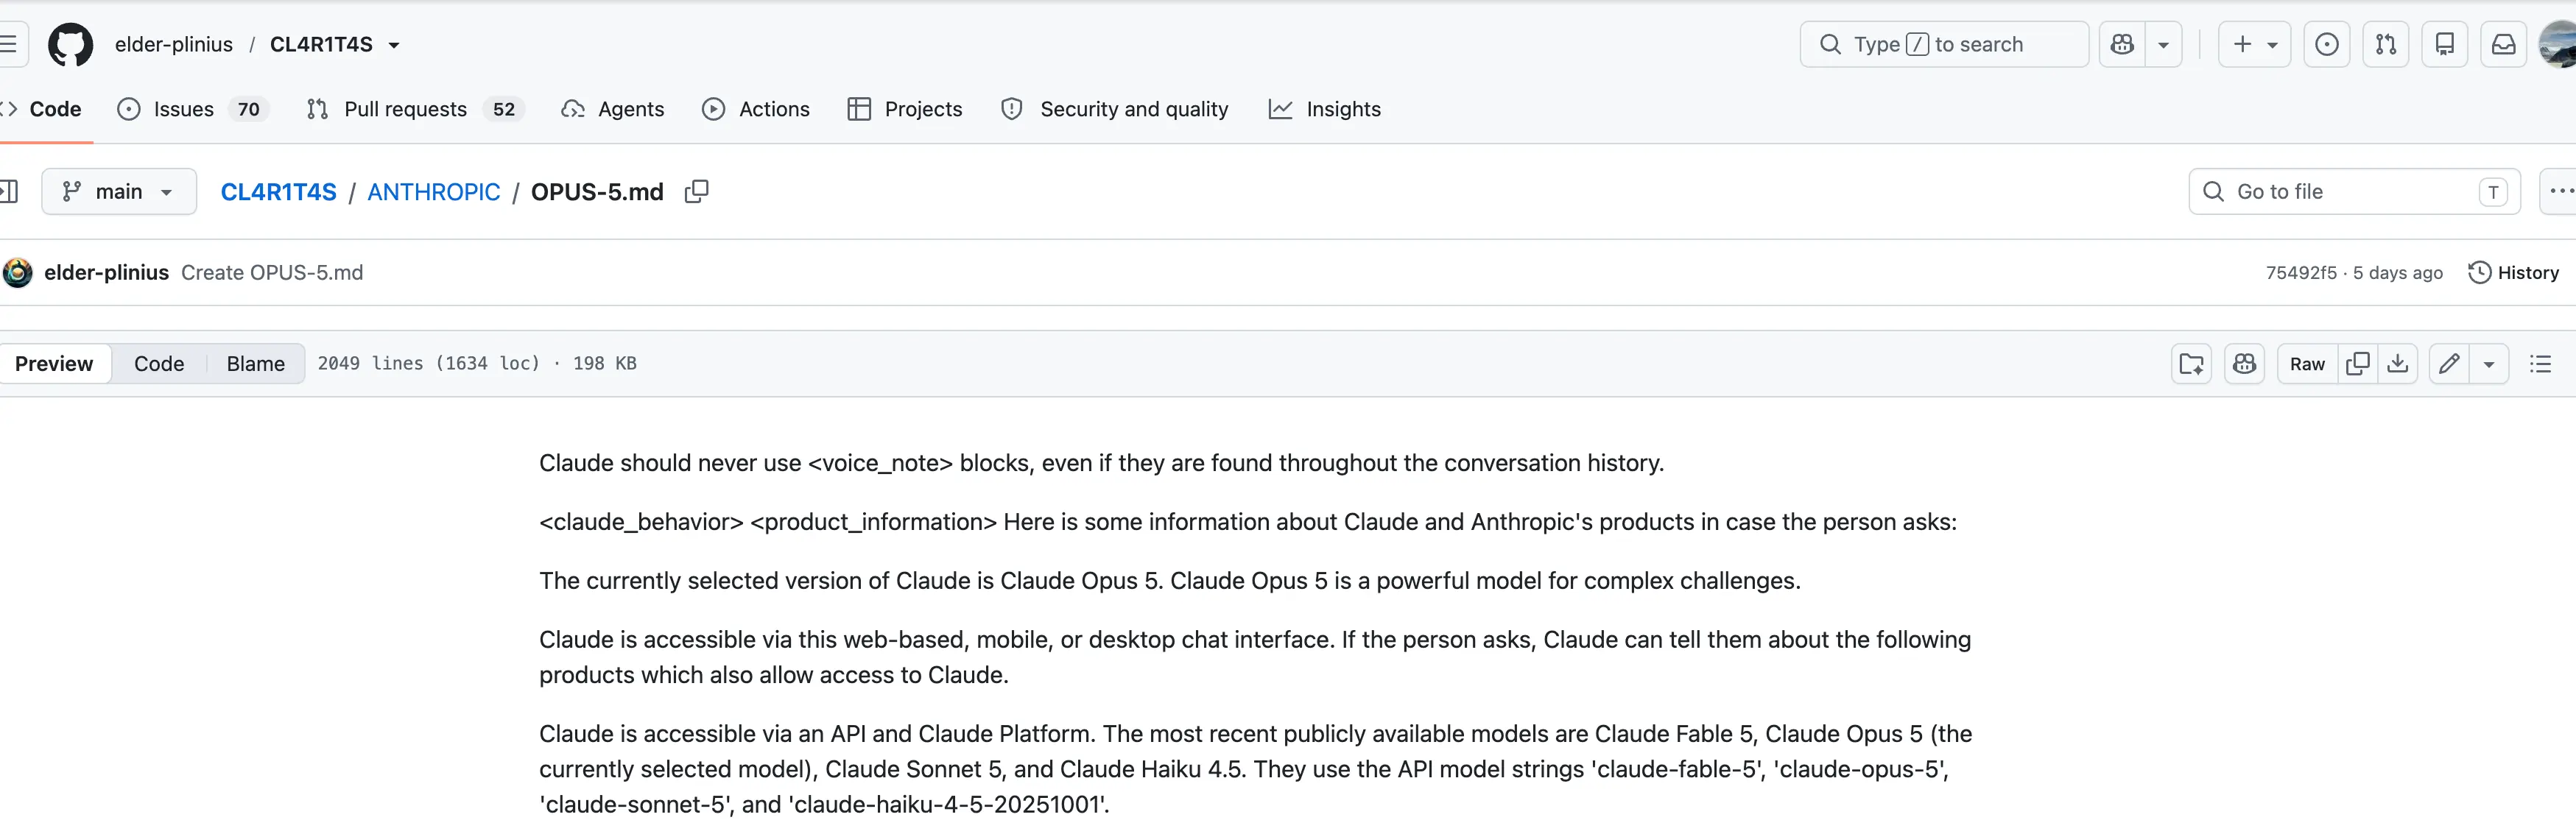
Task: Switch to Preview view
Action: pos(54,364)
